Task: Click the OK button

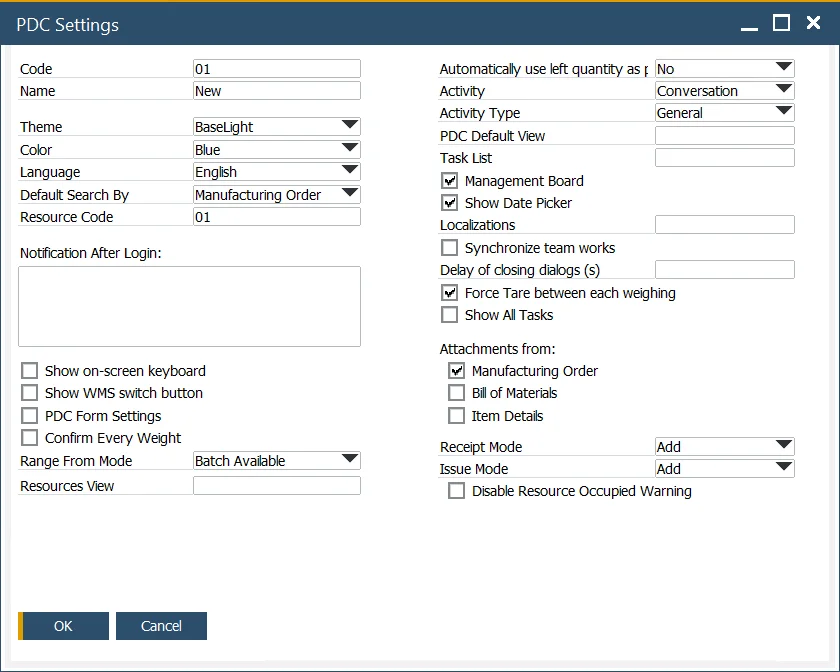Action: point(63,625)
